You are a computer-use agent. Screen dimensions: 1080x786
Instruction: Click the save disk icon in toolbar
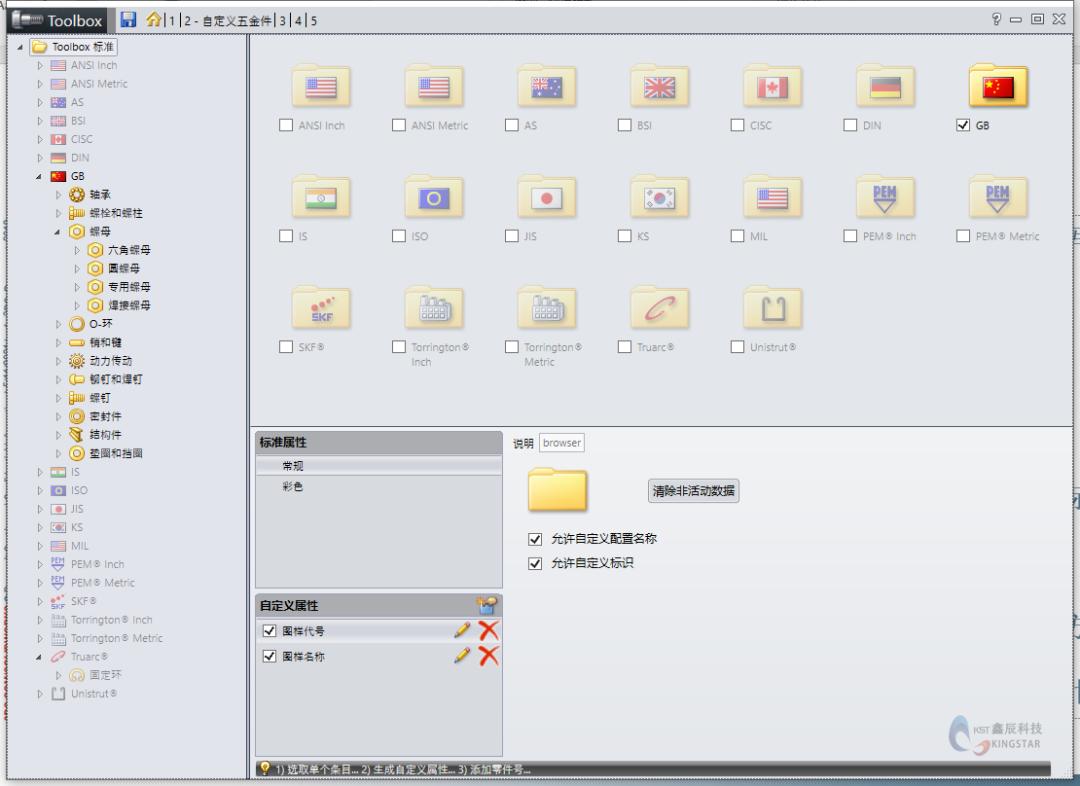click(x=128, y=19)
